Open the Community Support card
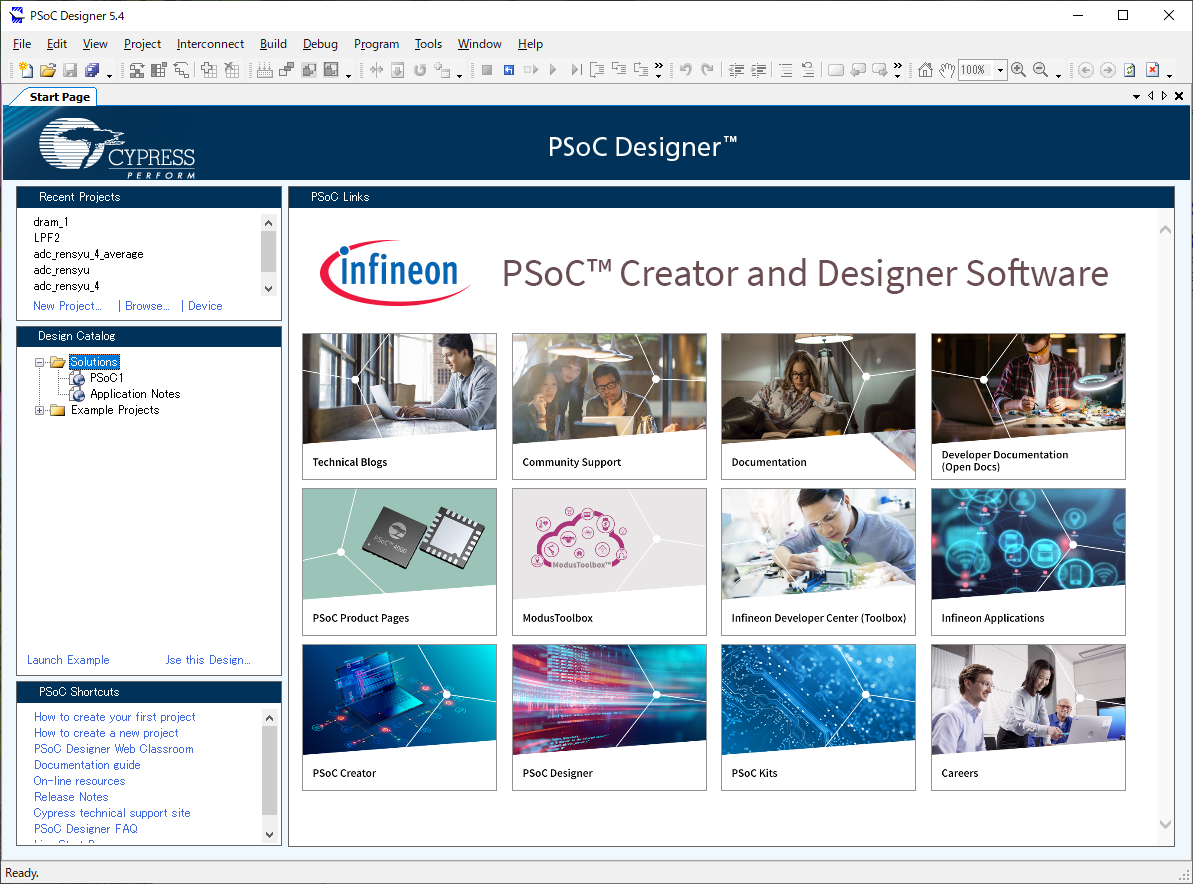The height and width of the screenshot is (884, 1193). [609, 406]
